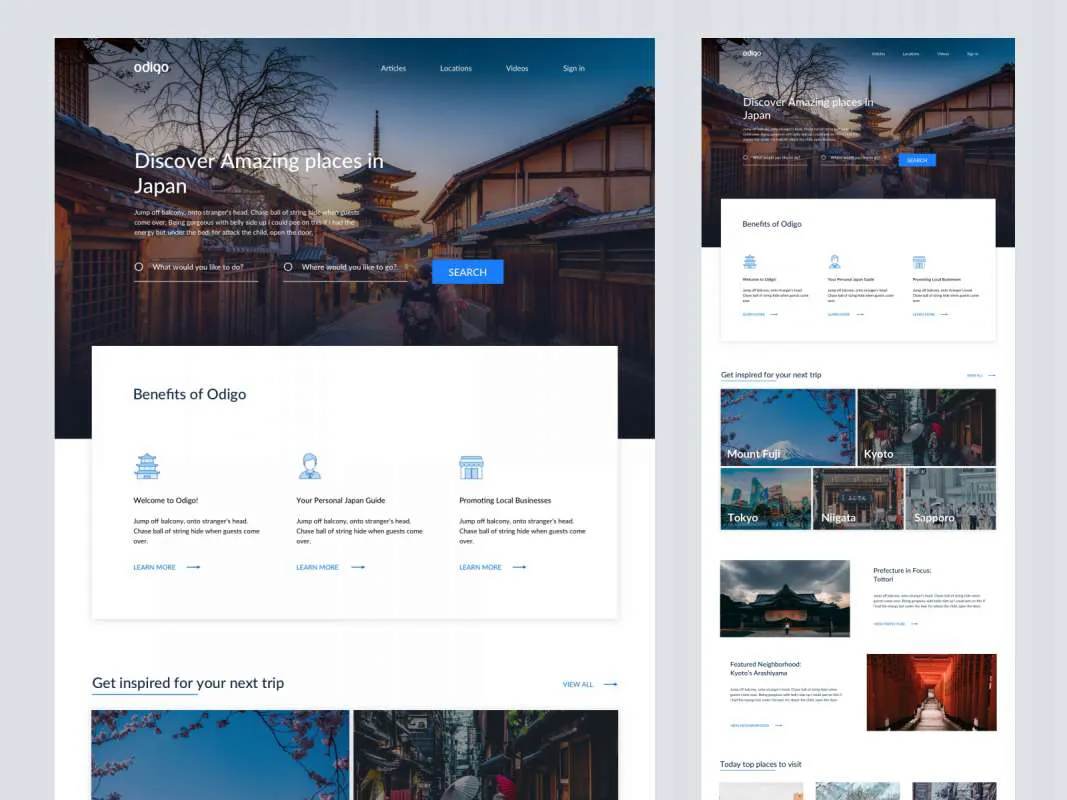1067x800 pixels.
Task: Go to Videos in the large mockup's navigation
Action: 517,69
